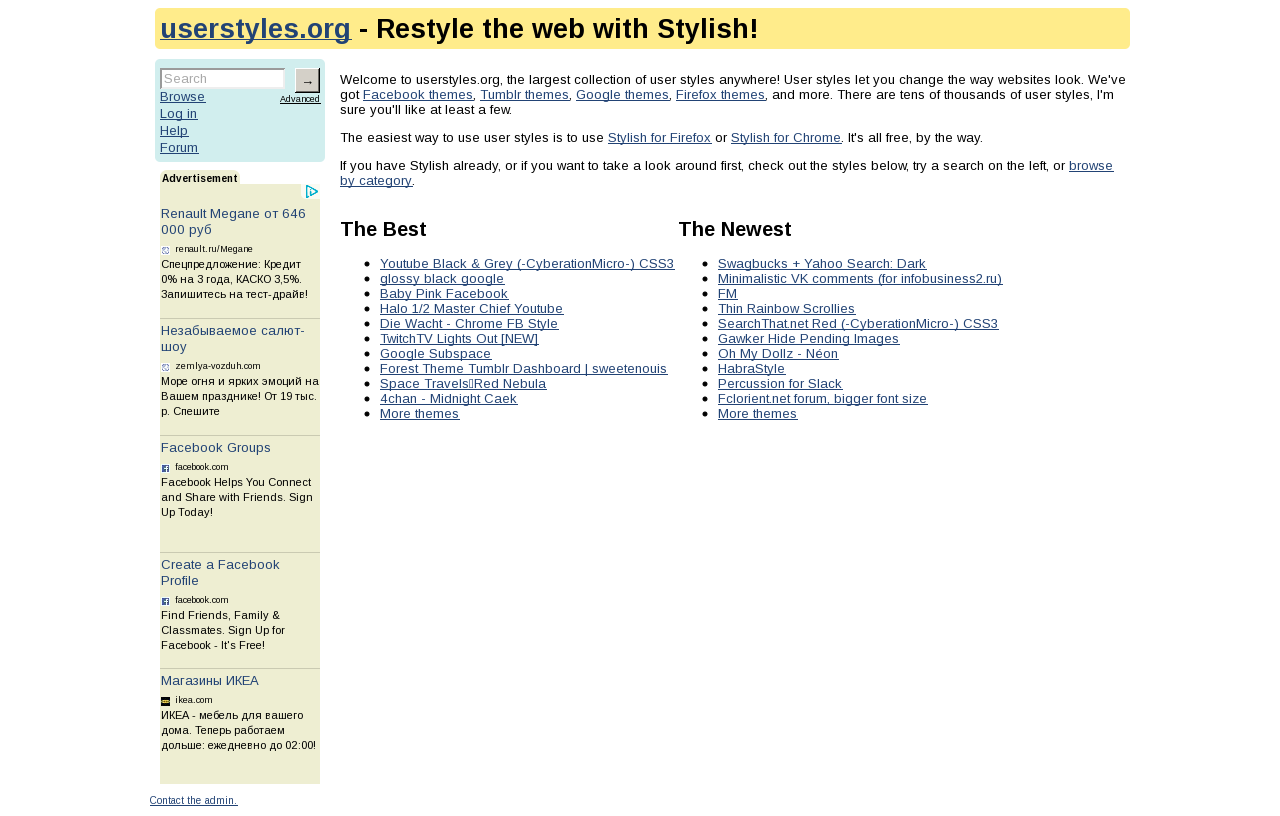Click the zemlya-vozduh.com ad favicon
The height and width of the screenshot is (816, 1280).
click(166, 367)
